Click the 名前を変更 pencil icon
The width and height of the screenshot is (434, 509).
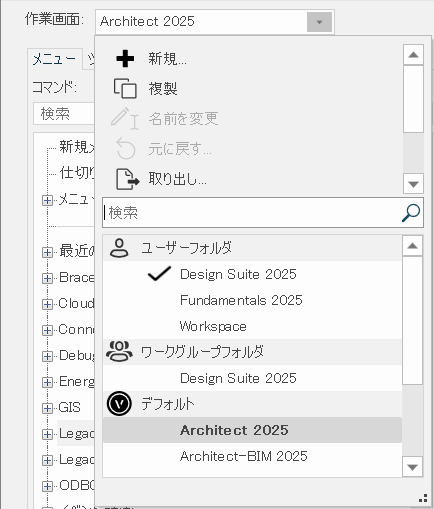(x=125, y=118)
